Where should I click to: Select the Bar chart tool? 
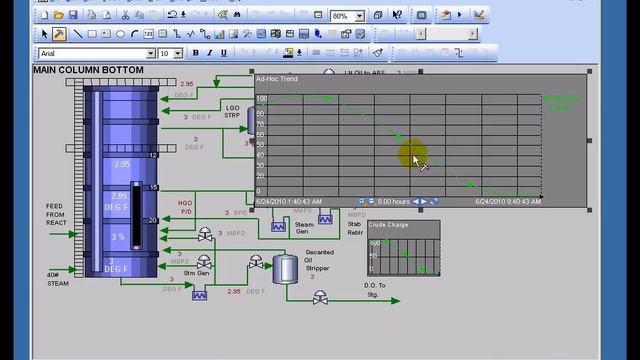click(219, 34)
